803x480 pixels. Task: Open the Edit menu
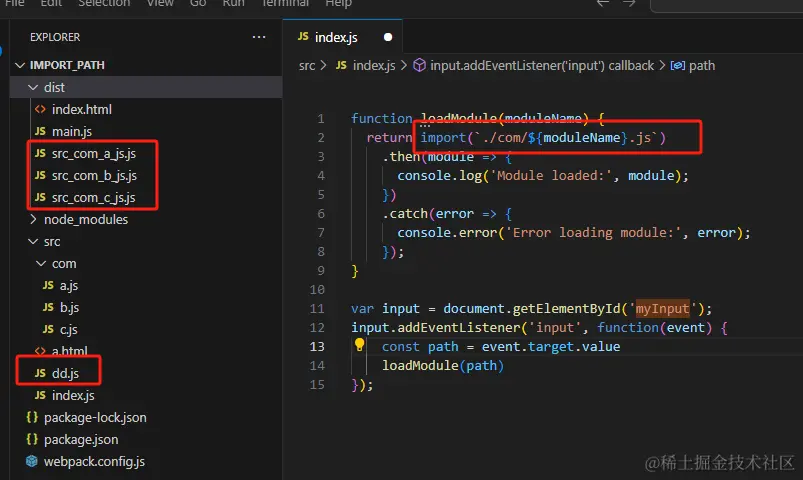[51, 3]
